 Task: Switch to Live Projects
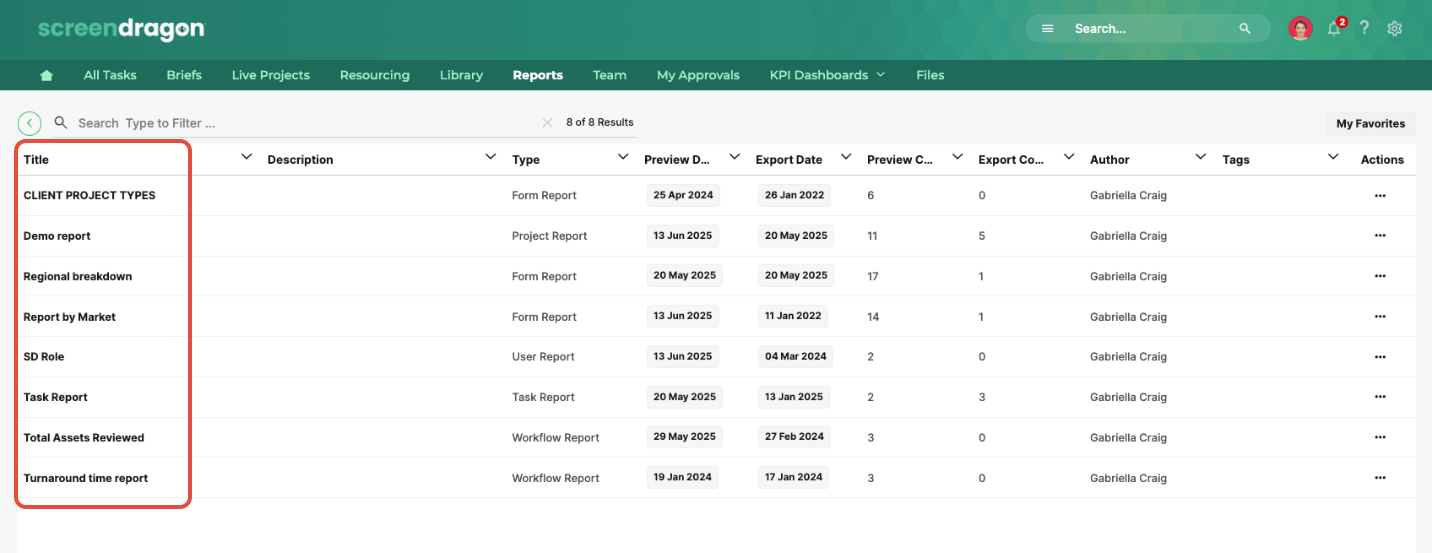click(271, 75)
